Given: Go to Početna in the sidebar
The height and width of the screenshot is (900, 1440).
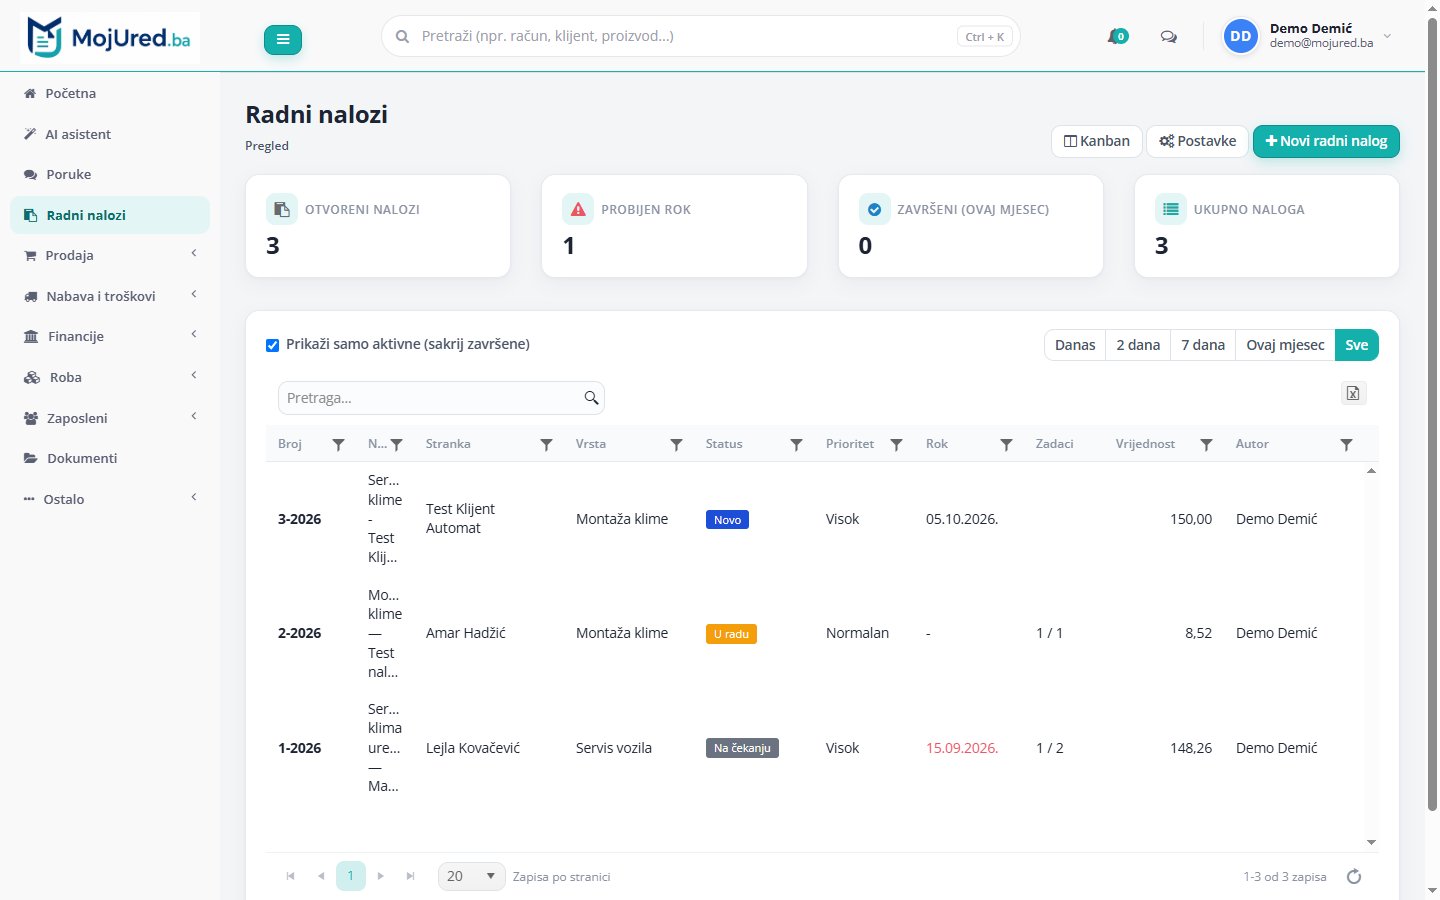Looking at the screenshot, I should pyautogui.click(x=110, y=93).
